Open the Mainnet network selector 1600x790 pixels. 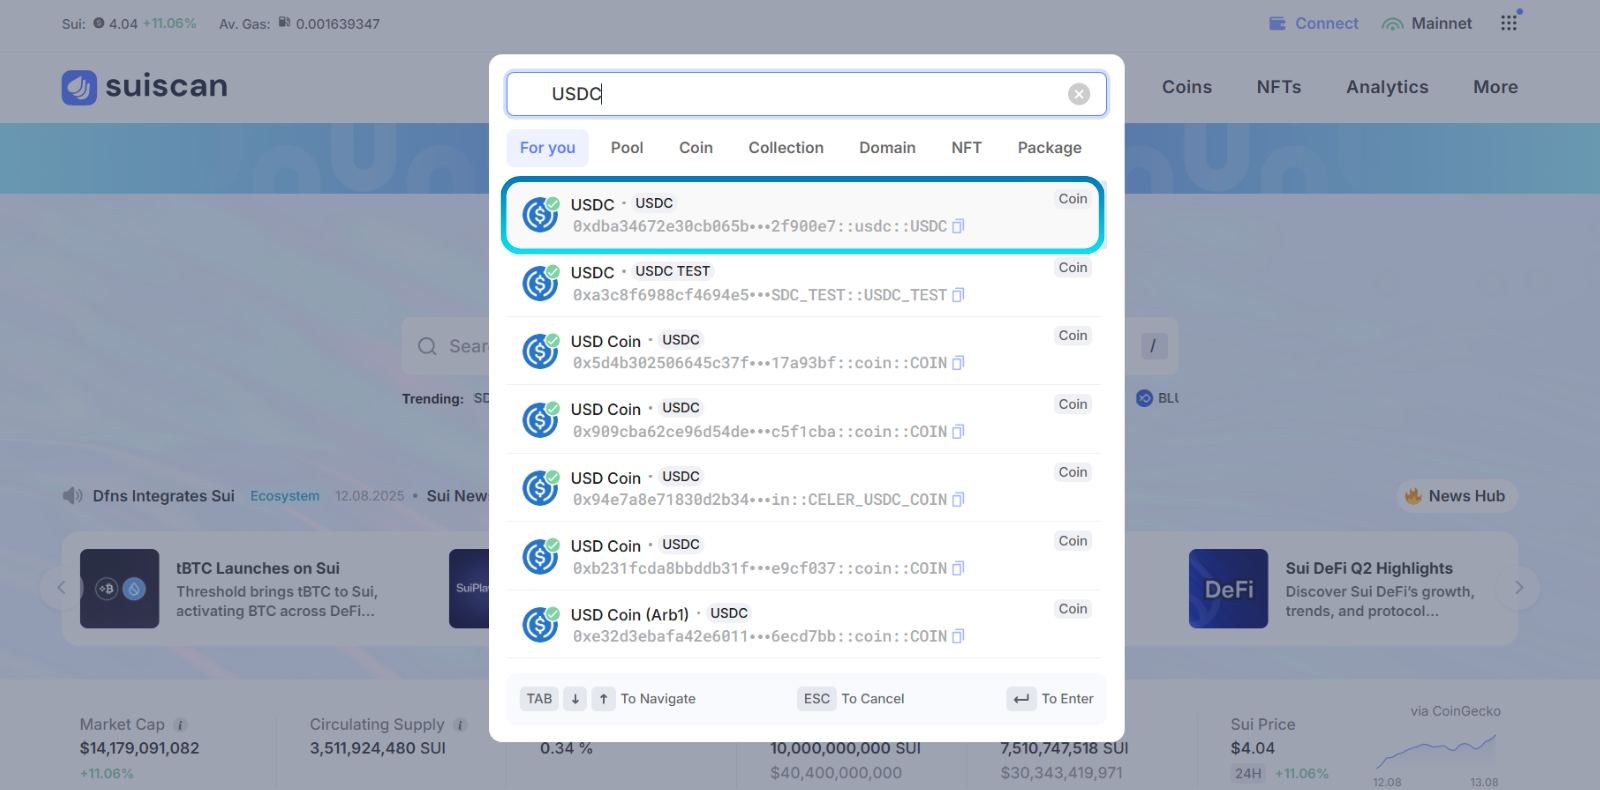(x=1426, y=24)
